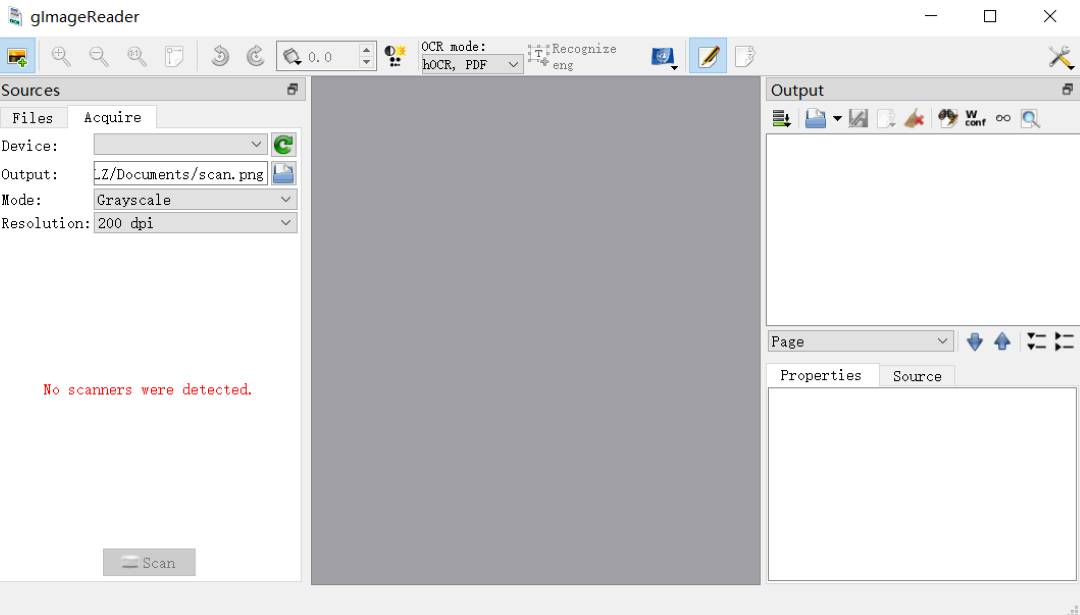Image resolution: width=1080 pixels, height=615 pixels.
Task: Open the Source tab in Properties panel
Action: [916, 376]
